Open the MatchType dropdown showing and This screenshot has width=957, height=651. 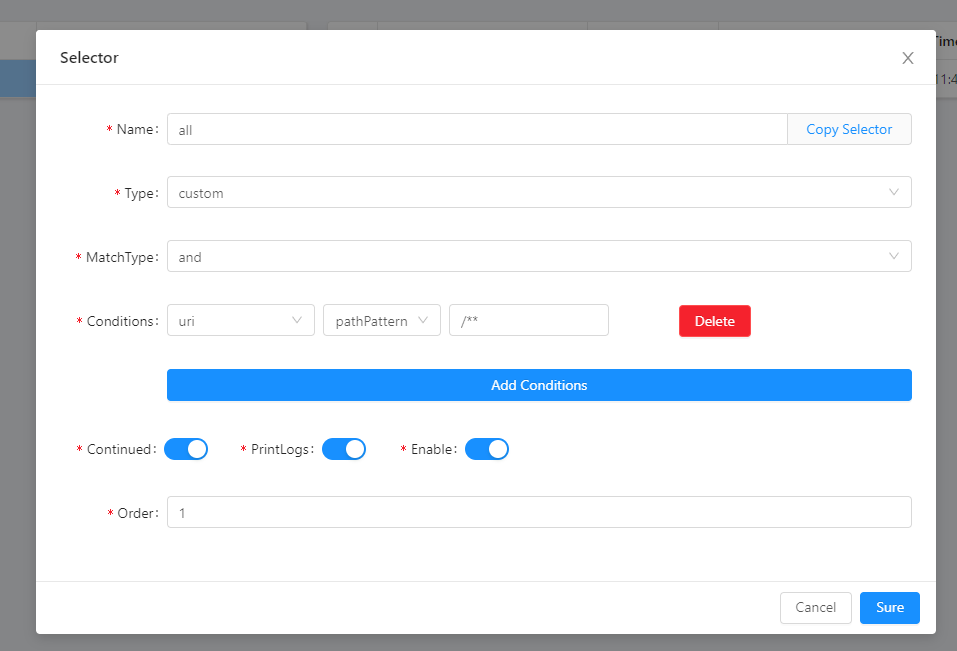click(x=539, y=257)
